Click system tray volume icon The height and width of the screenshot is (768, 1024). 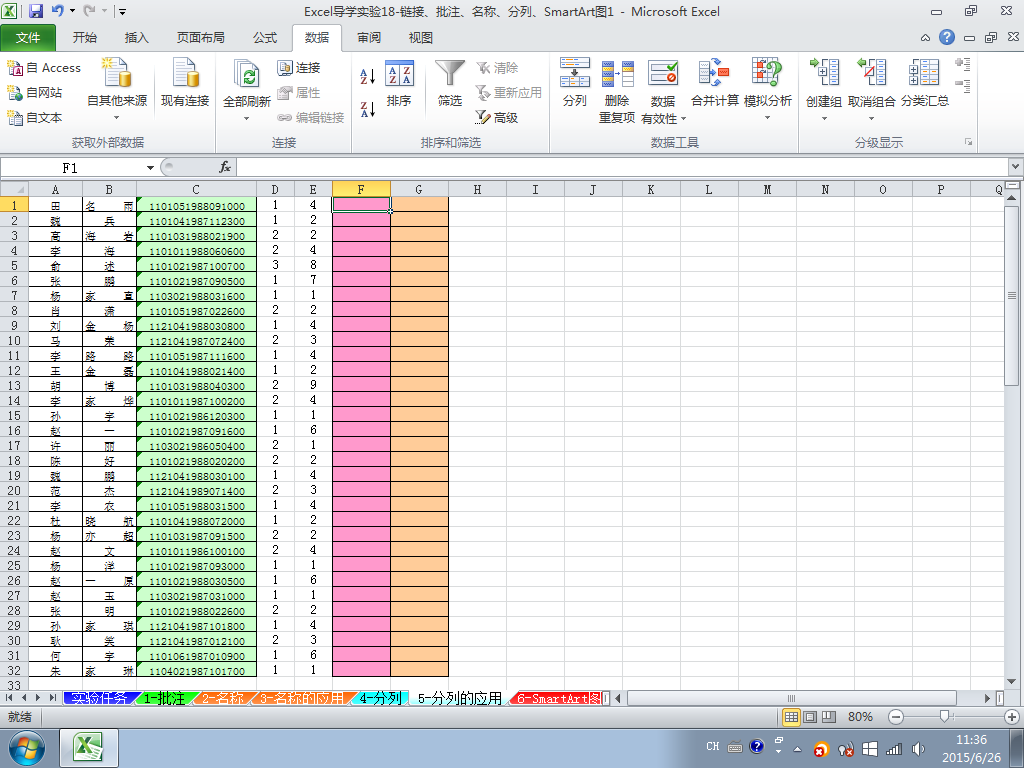pos(918,748)
